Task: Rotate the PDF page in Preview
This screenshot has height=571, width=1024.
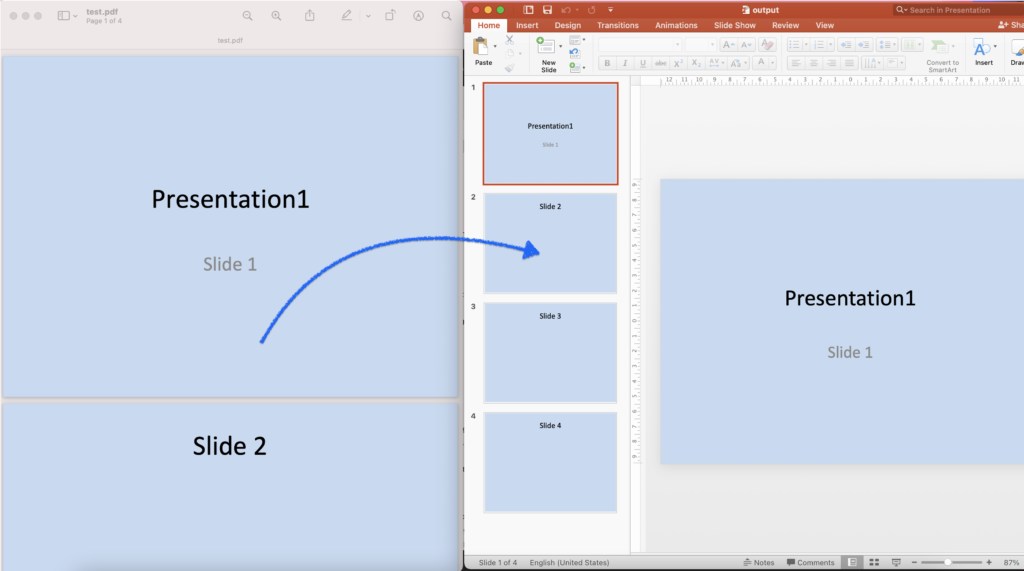Action: coord(390,16)
